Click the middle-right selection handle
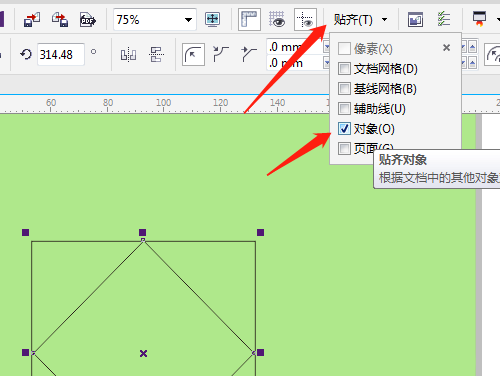The width and height of the screenshot is (500, 376). [x=261, y=352]
